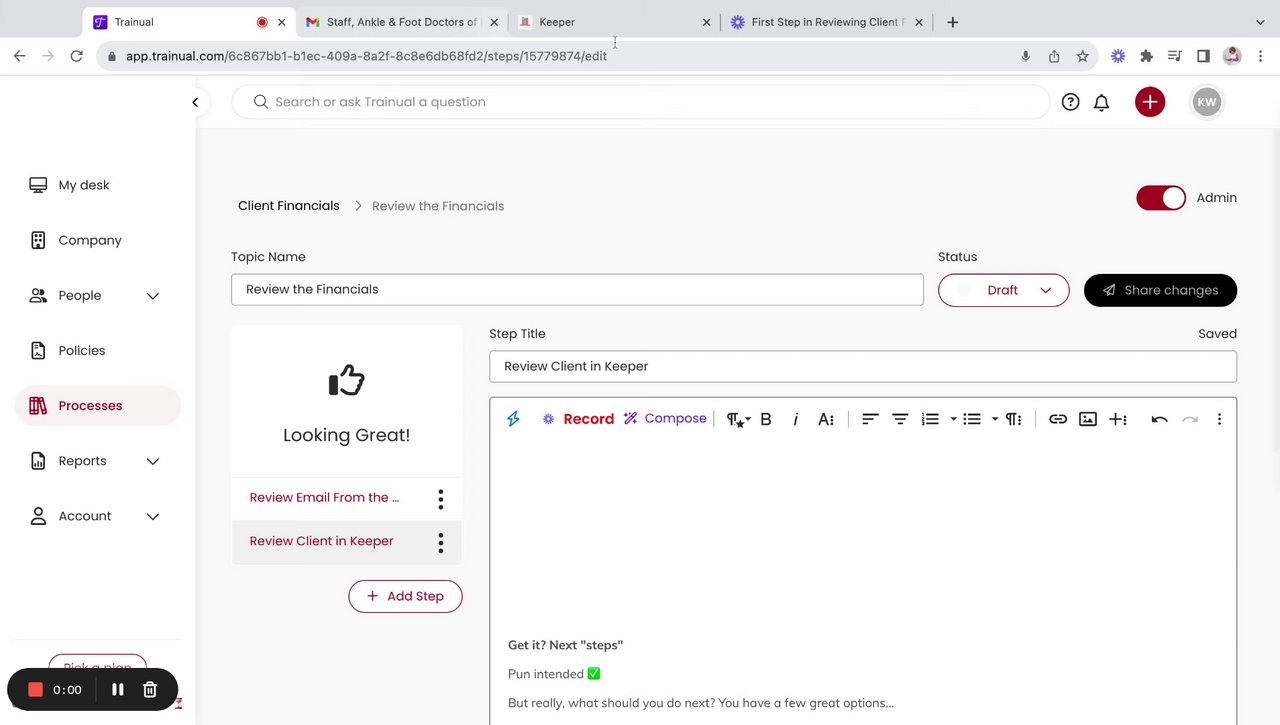Go to Policies in the sidebar
This screenshot has width=1280, height=725.
pos(81,351)
